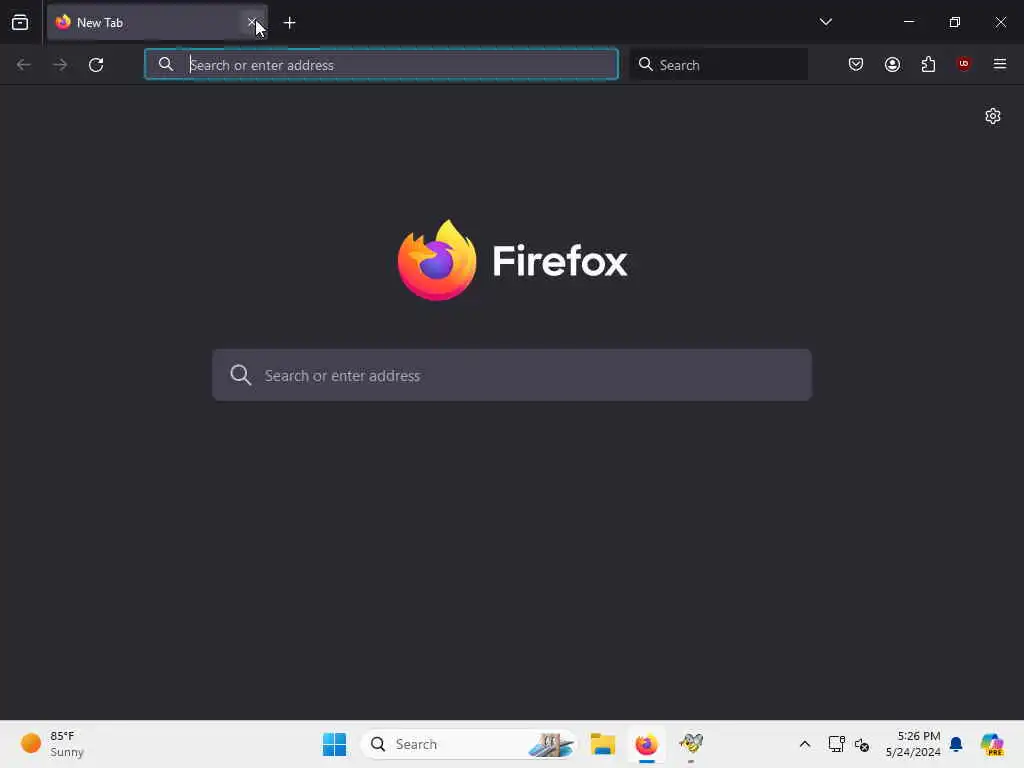
Task: Open File Explorer from taskbar
Action: (603, 744)
